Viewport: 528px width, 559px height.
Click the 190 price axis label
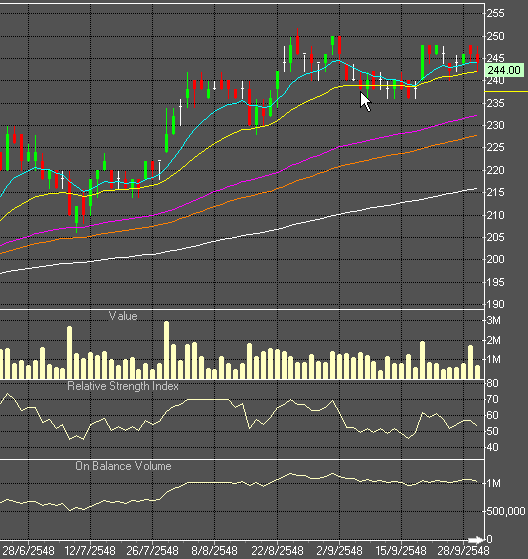click(496, 304)
